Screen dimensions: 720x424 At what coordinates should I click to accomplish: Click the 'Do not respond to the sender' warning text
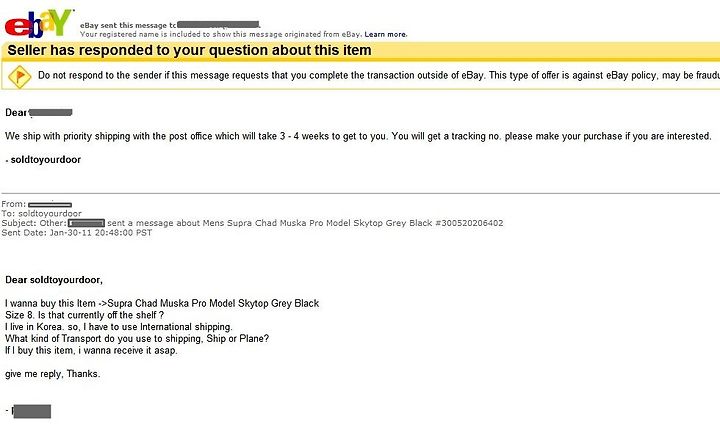click(379, 75)
